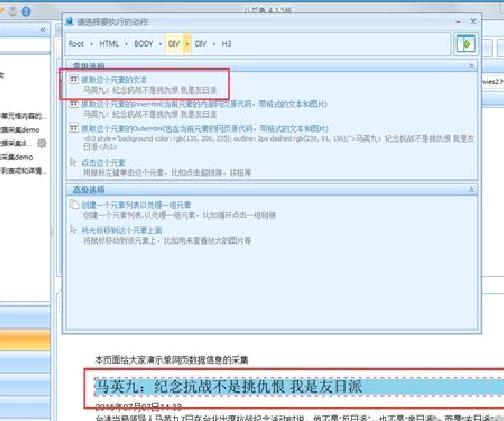Screen dimensions: 504x421
Task: Select the H3 breadcrumb node
Action: point(226,44)
